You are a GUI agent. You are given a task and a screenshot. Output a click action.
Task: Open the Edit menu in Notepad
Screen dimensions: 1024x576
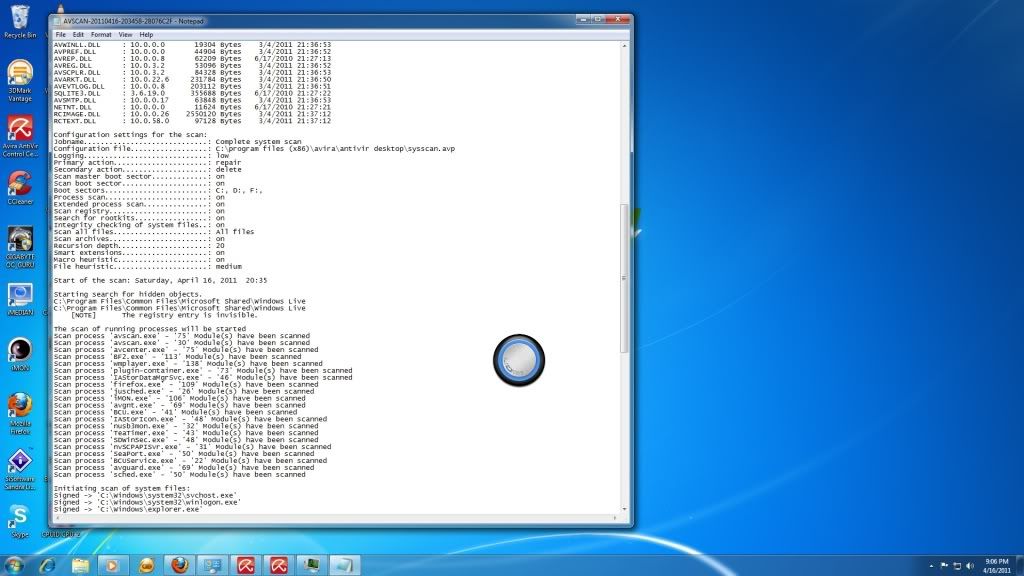[78, 35]
